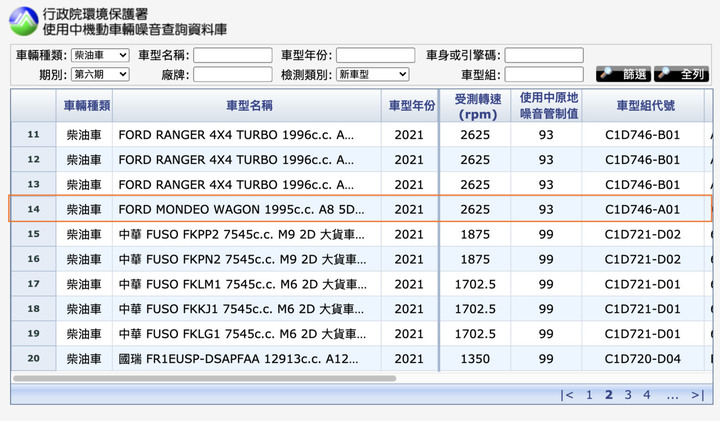Open the 車輛種類 dropdown showing 柴油車
This screenshot has width=720, height=421.
click(x=100, y=55)
